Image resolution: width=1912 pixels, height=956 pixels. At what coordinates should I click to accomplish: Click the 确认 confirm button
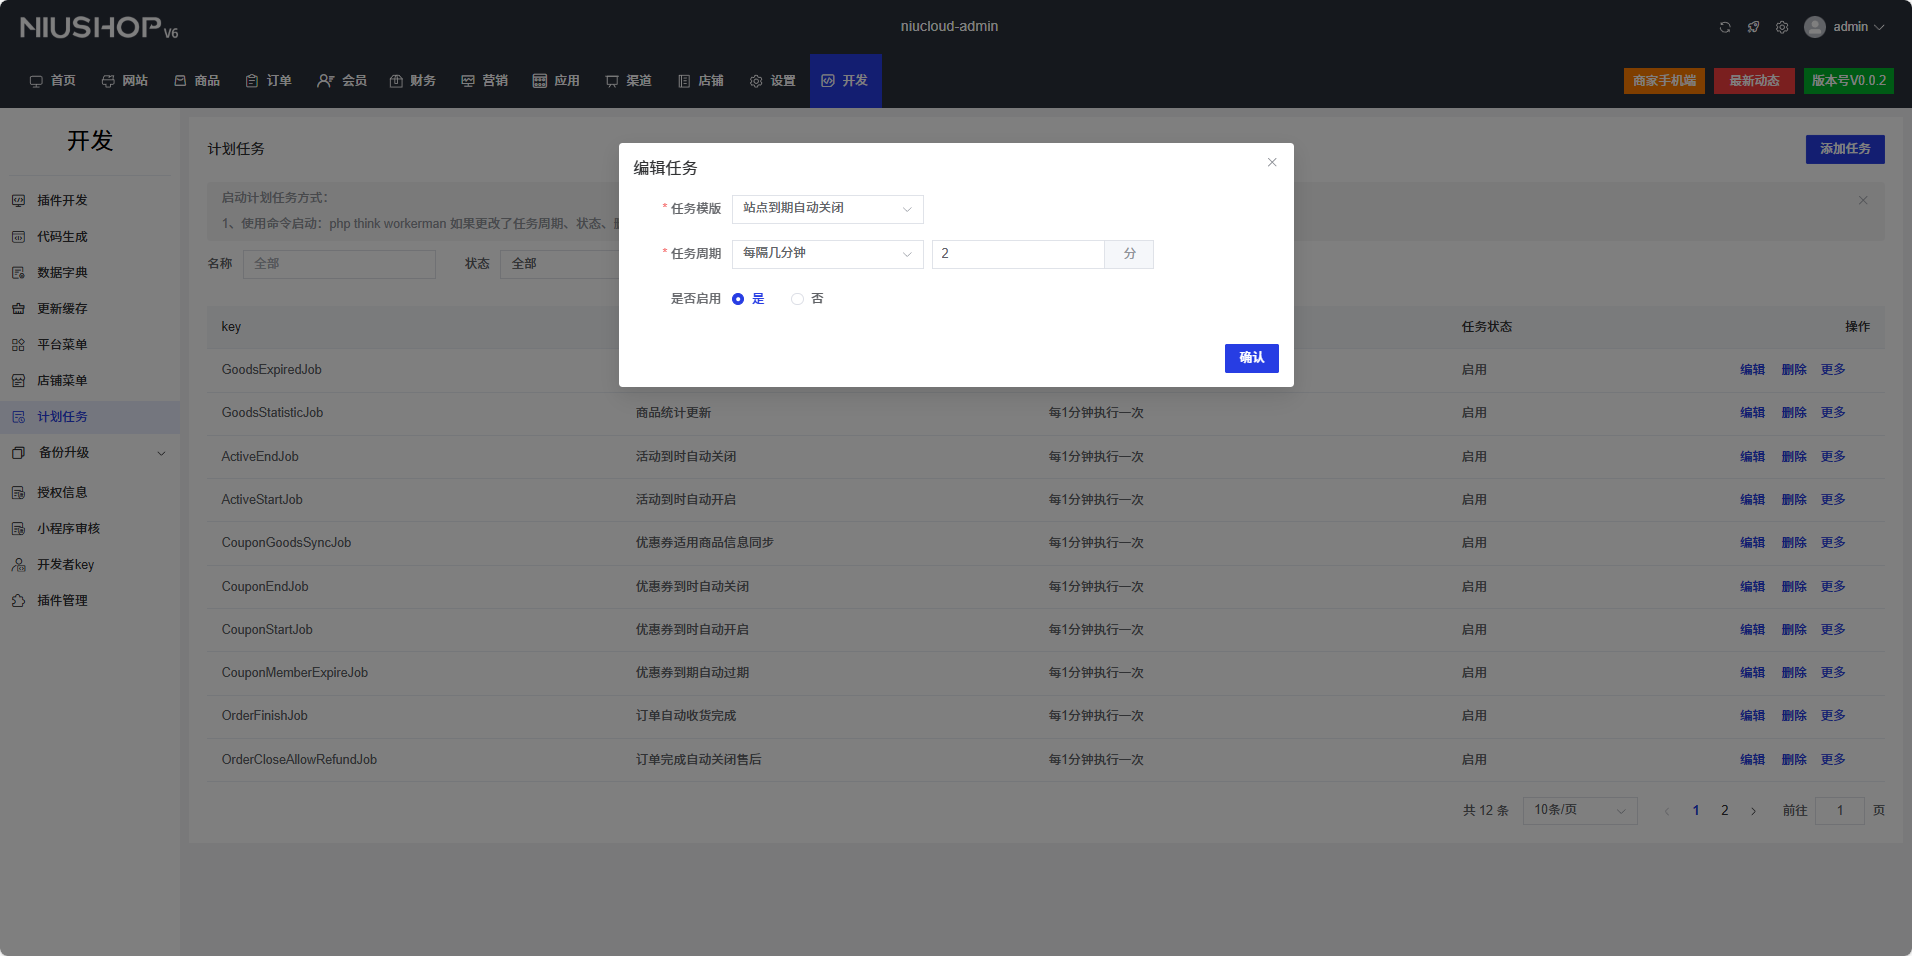click(x=1251, y=358)
